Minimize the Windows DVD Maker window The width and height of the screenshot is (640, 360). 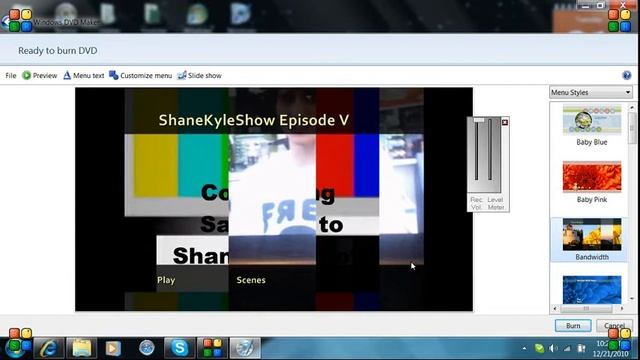[586, 5]
